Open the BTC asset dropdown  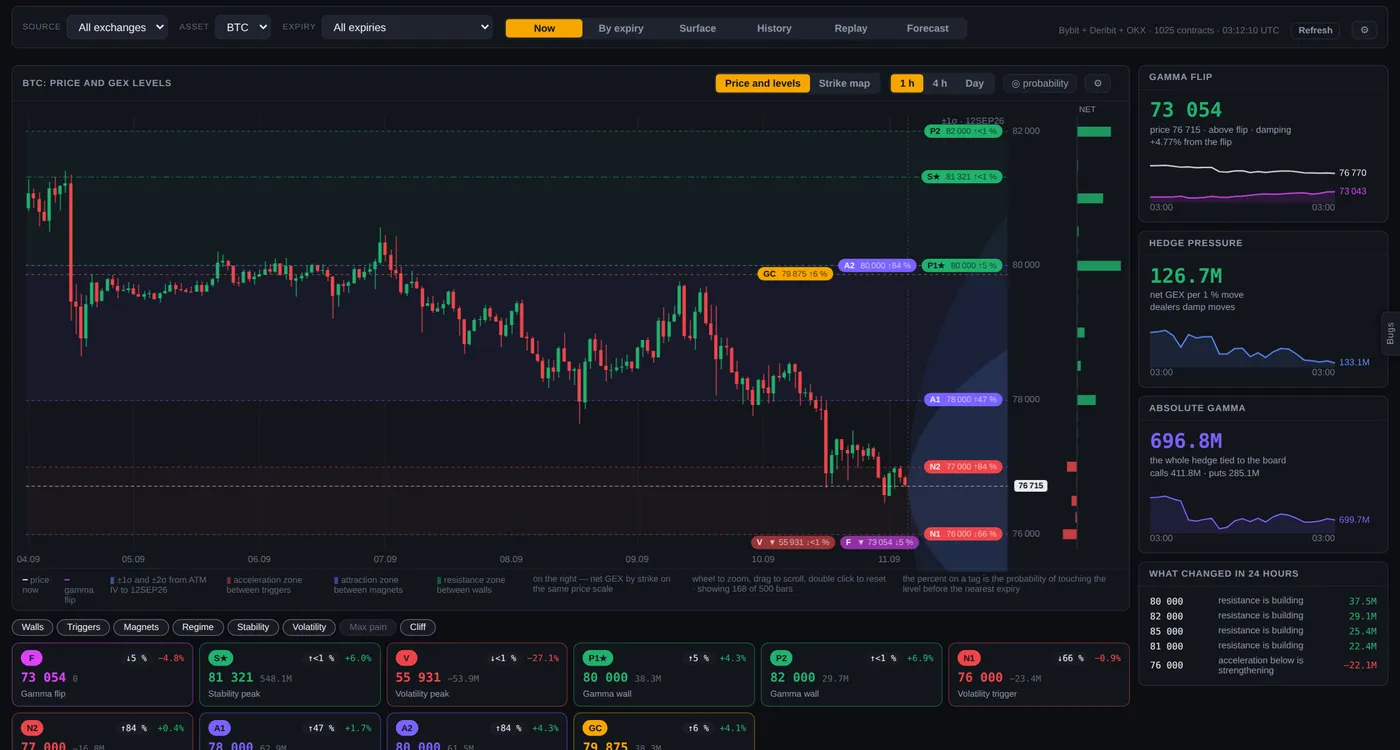pos(243,27)
